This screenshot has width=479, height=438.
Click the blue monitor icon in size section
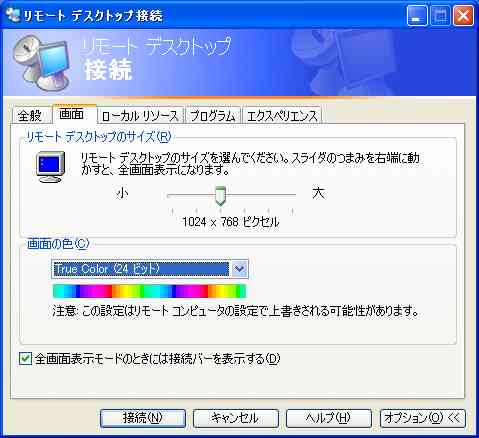point(50,166)
